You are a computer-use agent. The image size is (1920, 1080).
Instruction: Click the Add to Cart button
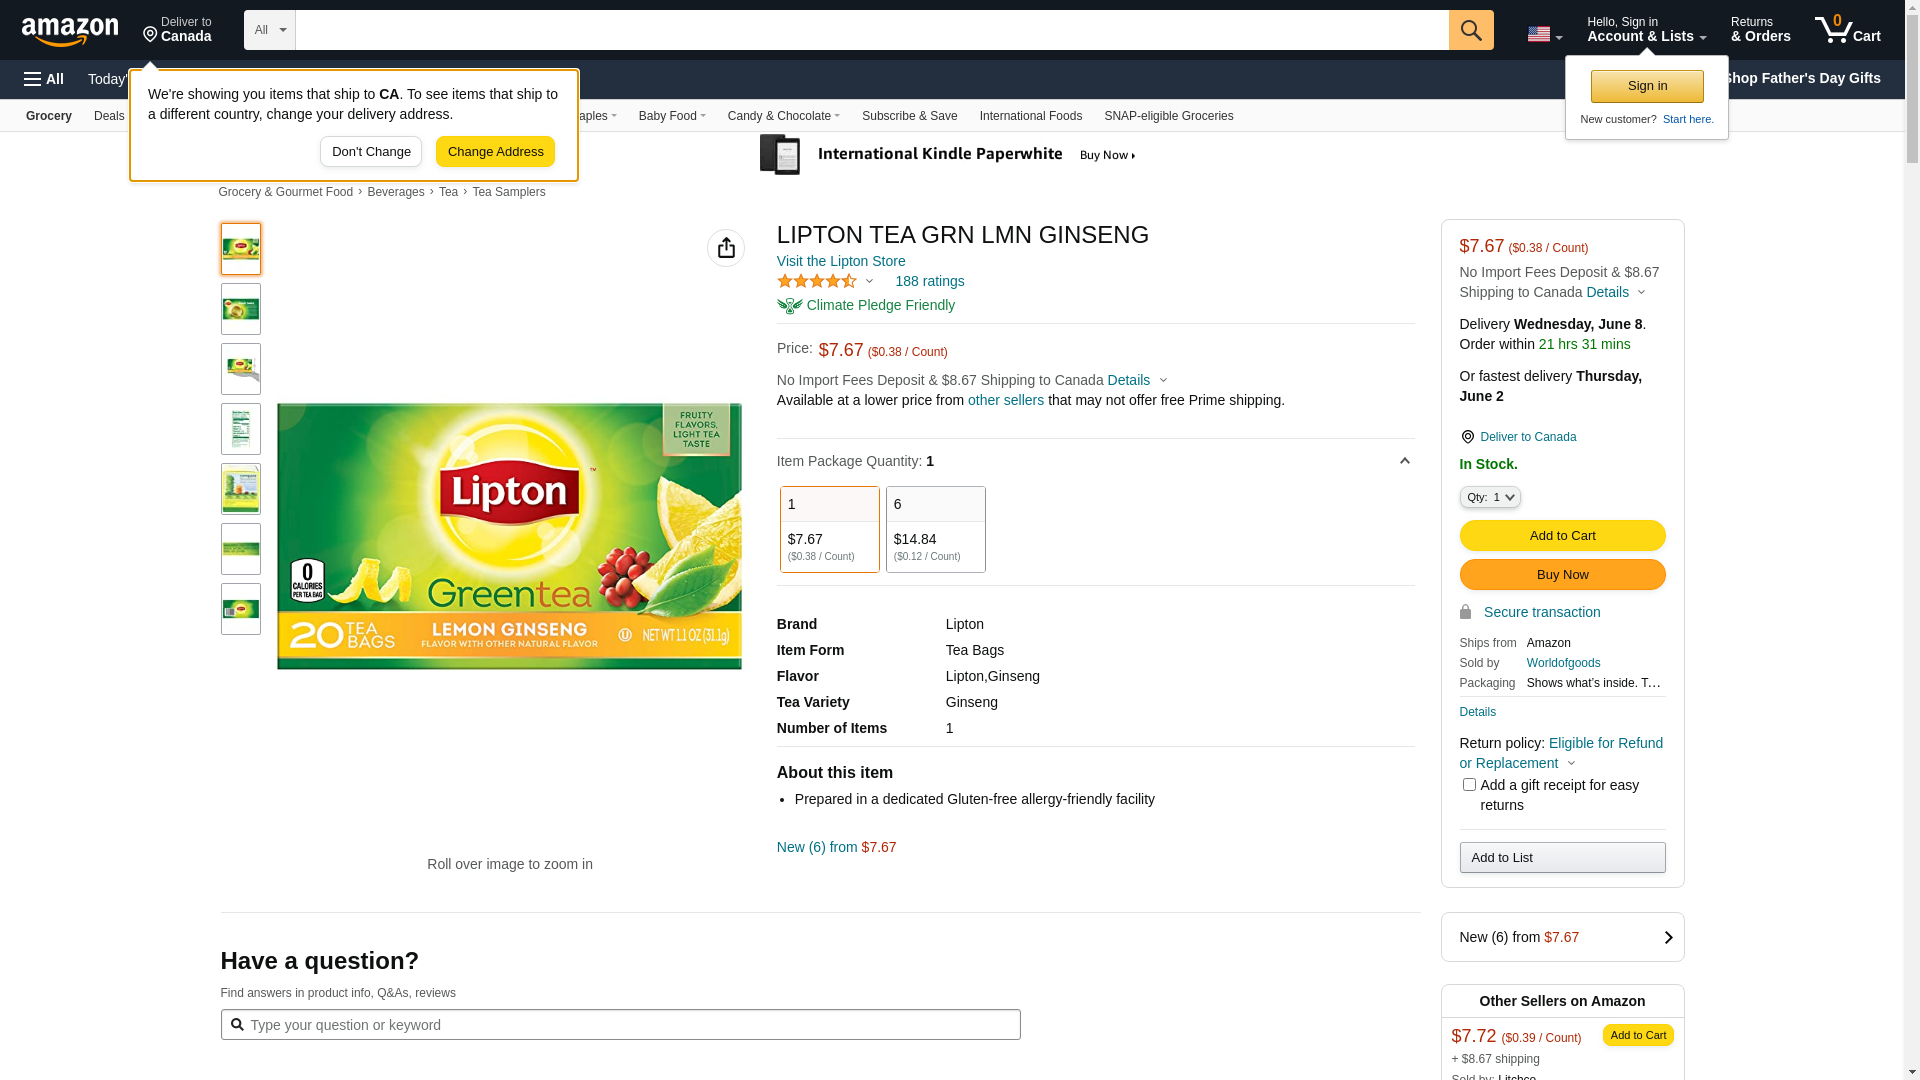[x=1562, y=536]
